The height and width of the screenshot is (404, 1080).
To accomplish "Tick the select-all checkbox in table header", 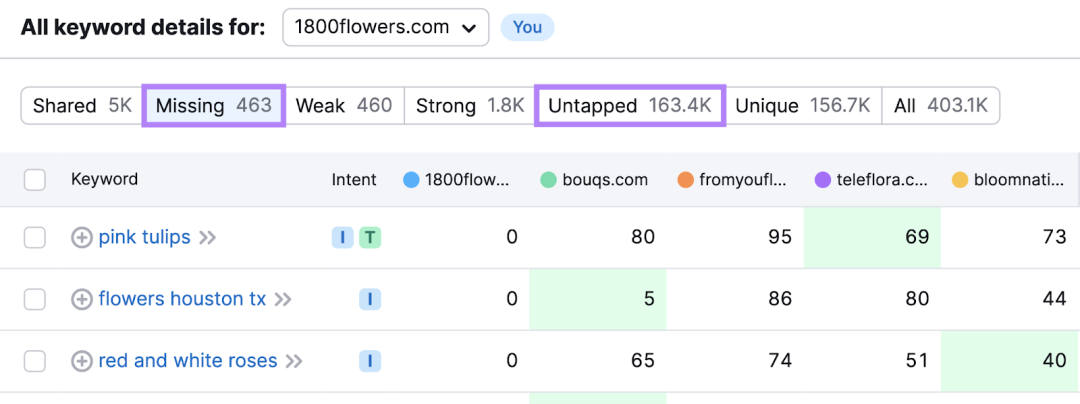I will coord(34,180).
